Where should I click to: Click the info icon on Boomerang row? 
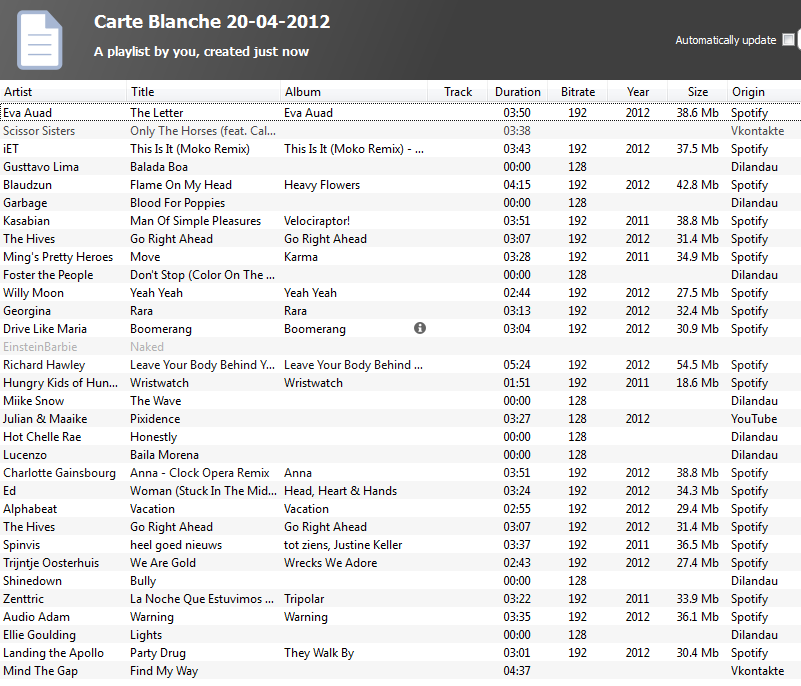420,328
